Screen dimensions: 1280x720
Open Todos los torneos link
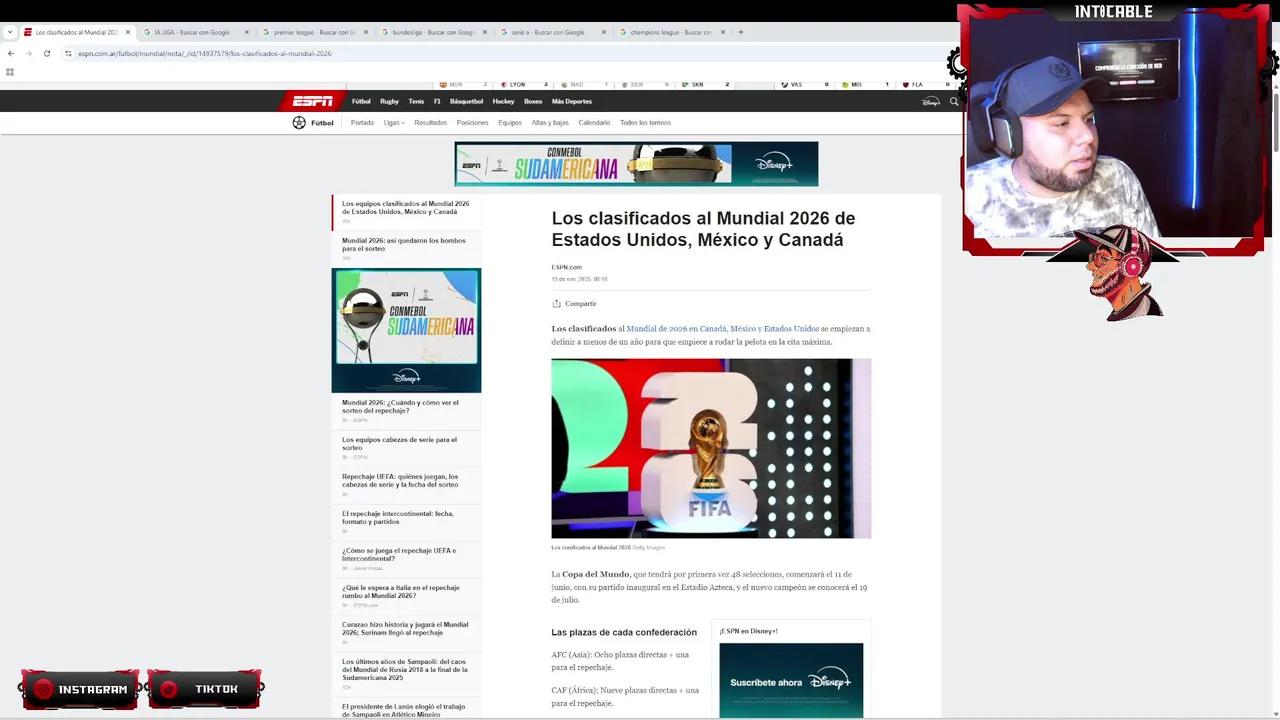coord(645,123)
